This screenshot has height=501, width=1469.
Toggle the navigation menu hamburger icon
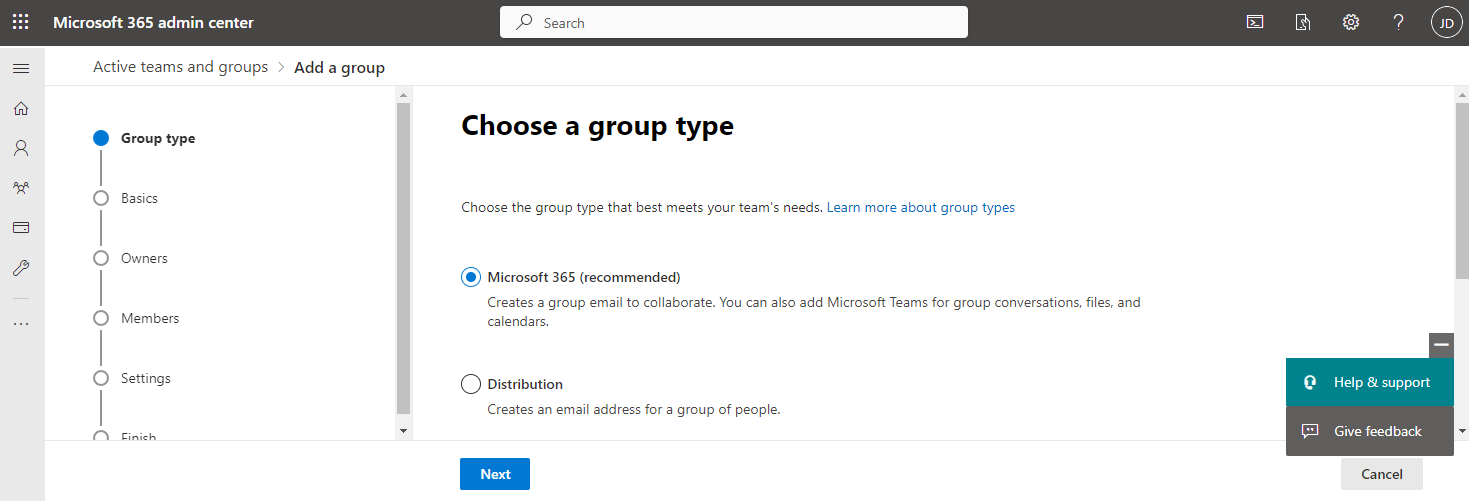coord(21,68)
